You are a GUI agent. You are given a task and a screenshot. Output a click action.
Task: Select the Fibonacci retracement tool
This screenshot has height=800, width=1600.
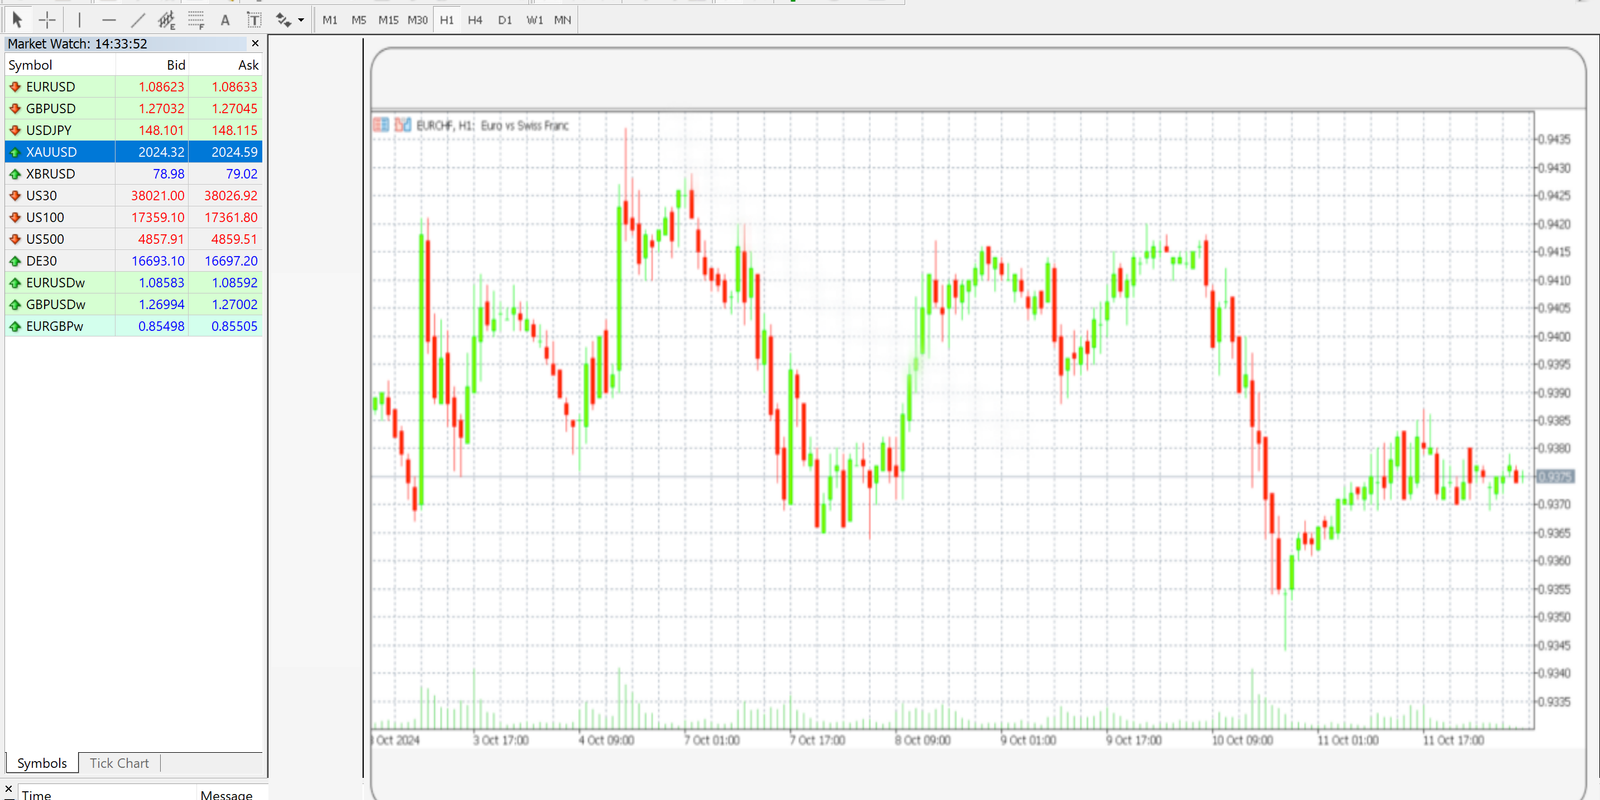pos(196,19)
